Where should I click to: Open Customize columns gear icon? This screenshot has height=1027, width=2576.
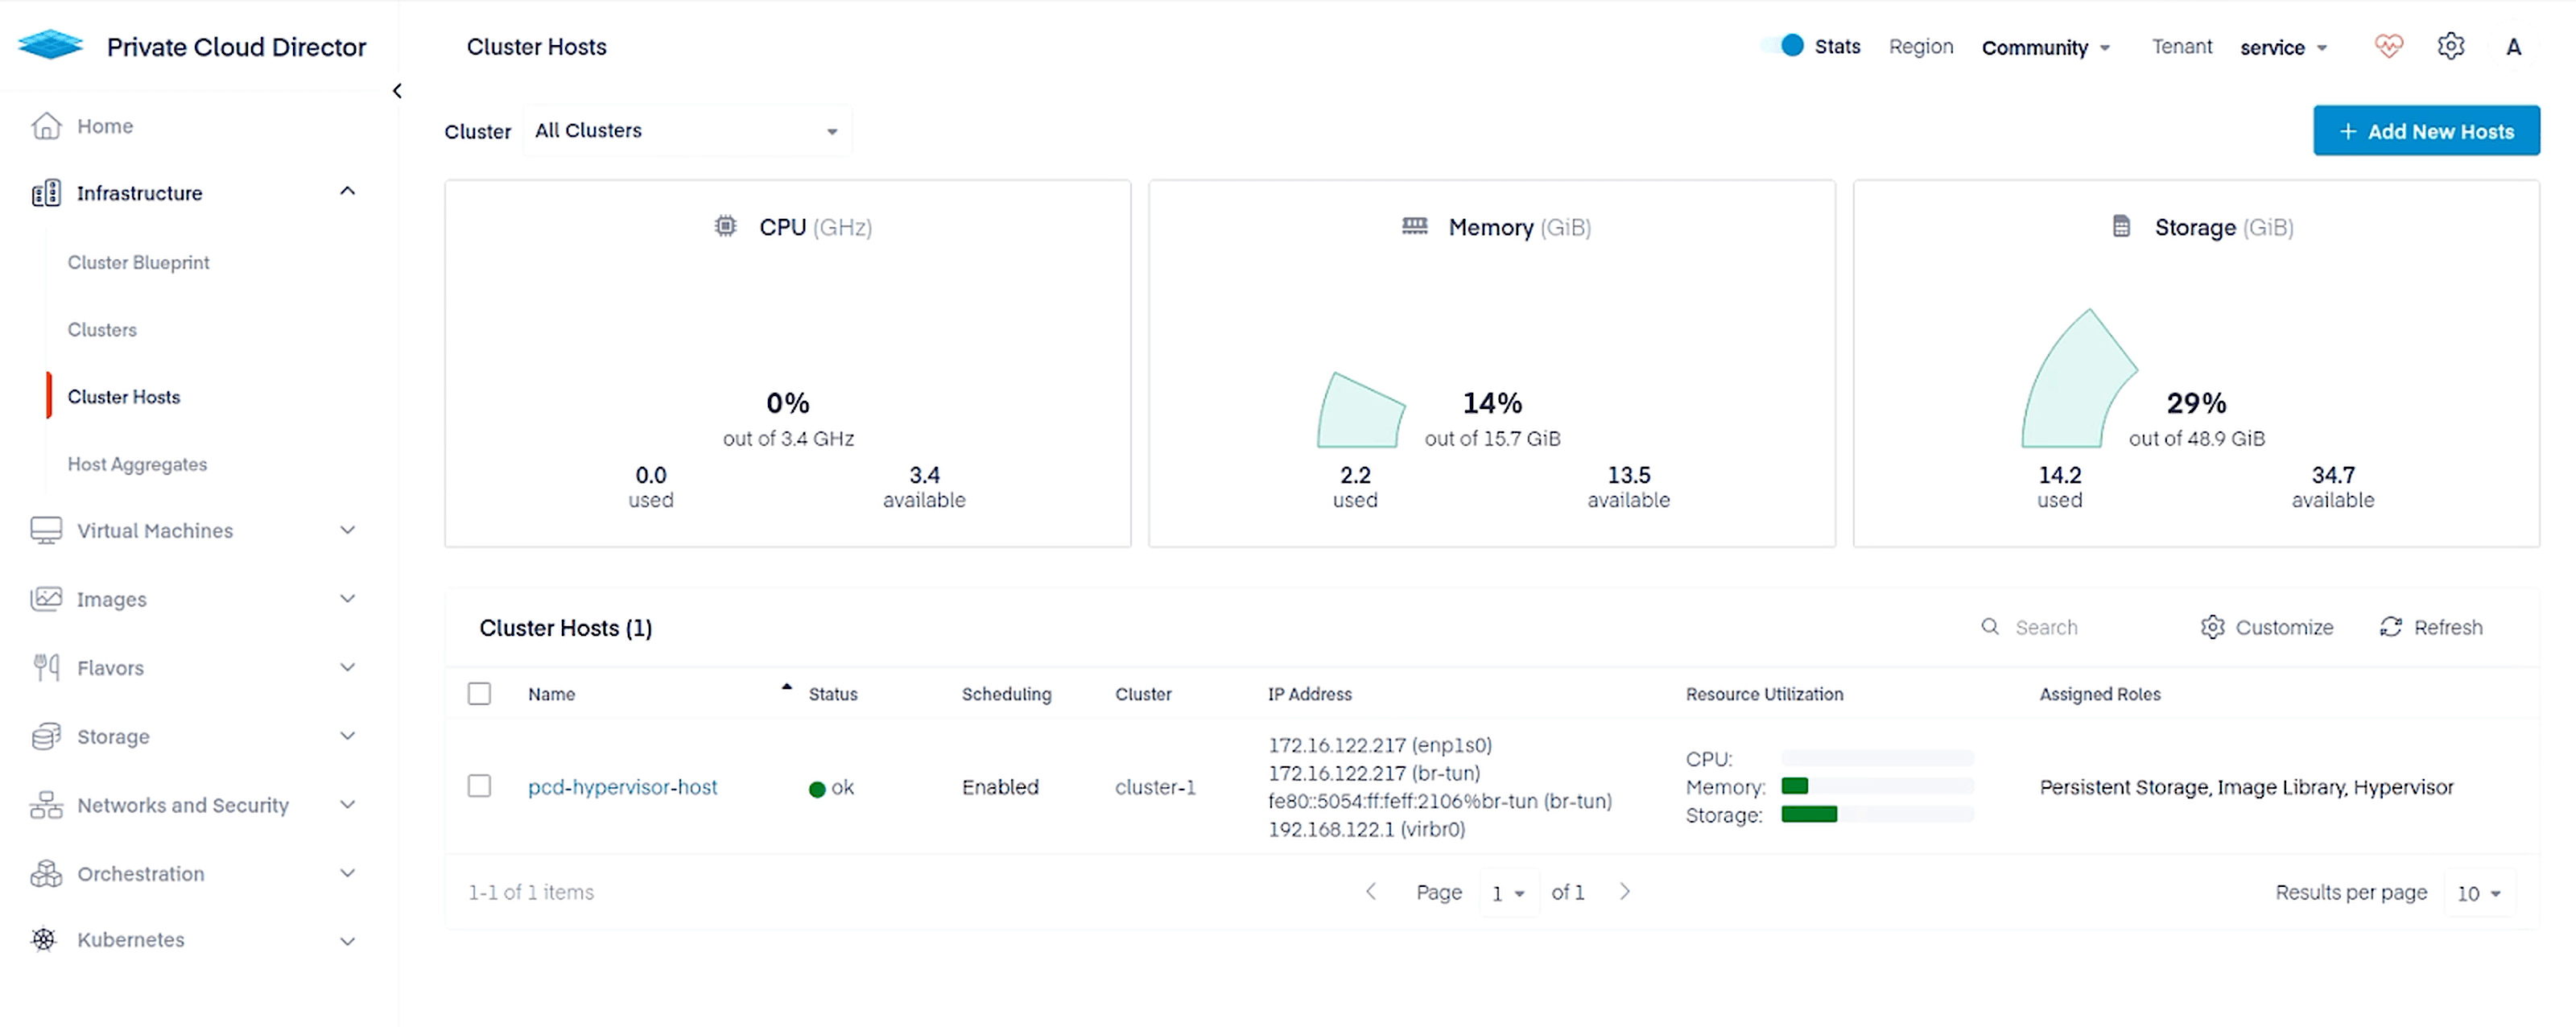pyautogui.click(x=2212, y=627)
